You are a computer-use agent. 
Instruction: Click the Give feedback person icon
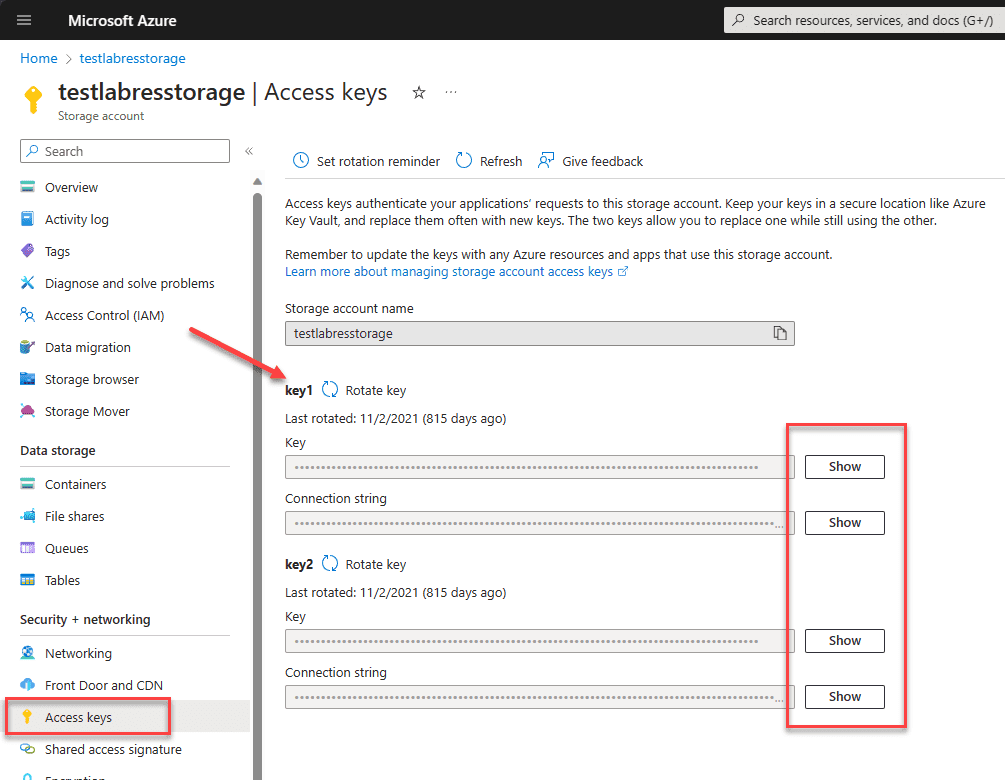tap(545, 160)
